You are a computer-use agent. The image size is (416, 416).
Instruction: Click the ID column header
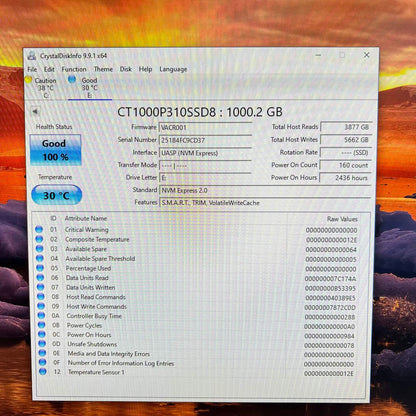tap(53, 218)
